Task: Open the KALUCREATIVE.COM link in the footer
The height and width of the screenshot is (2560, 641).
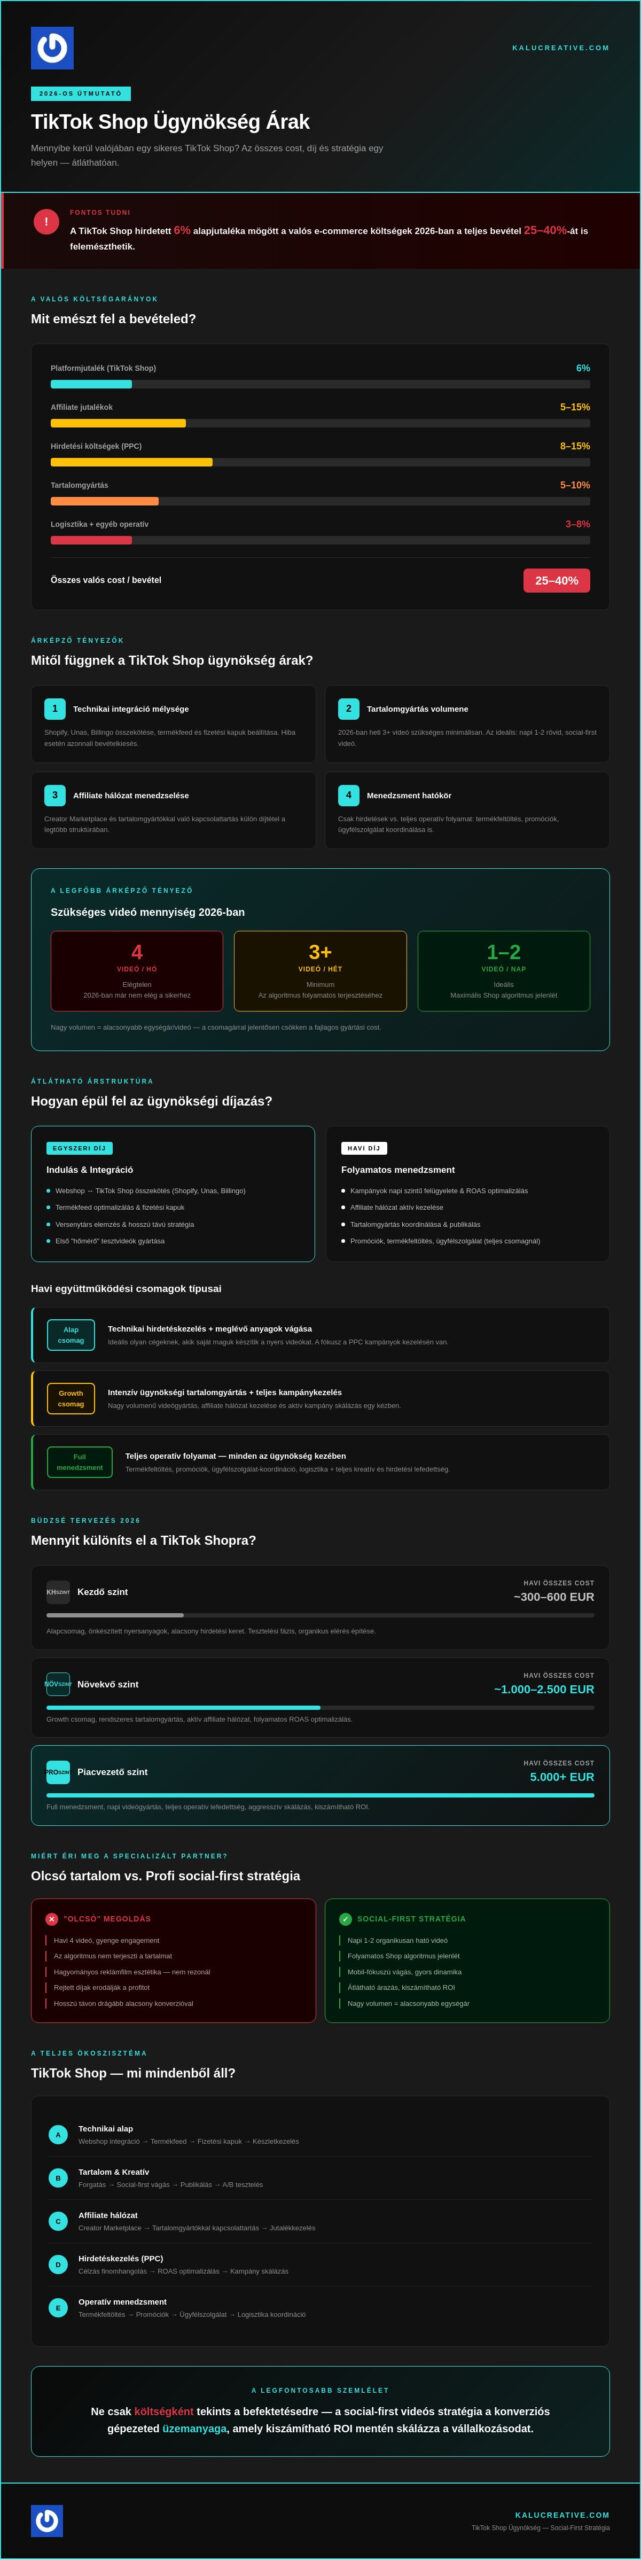Action: [x=562, y=2514]
